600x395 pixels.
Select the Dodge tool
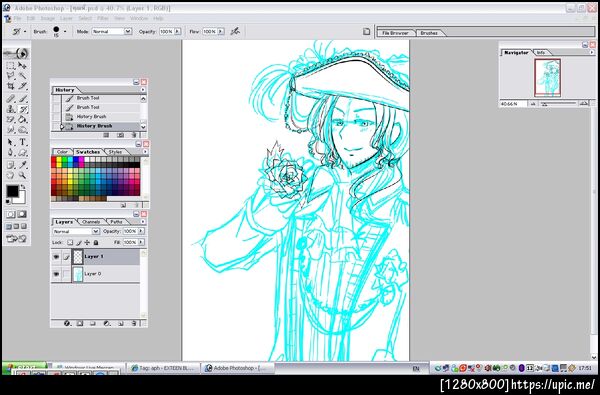(x=23, y=130)
